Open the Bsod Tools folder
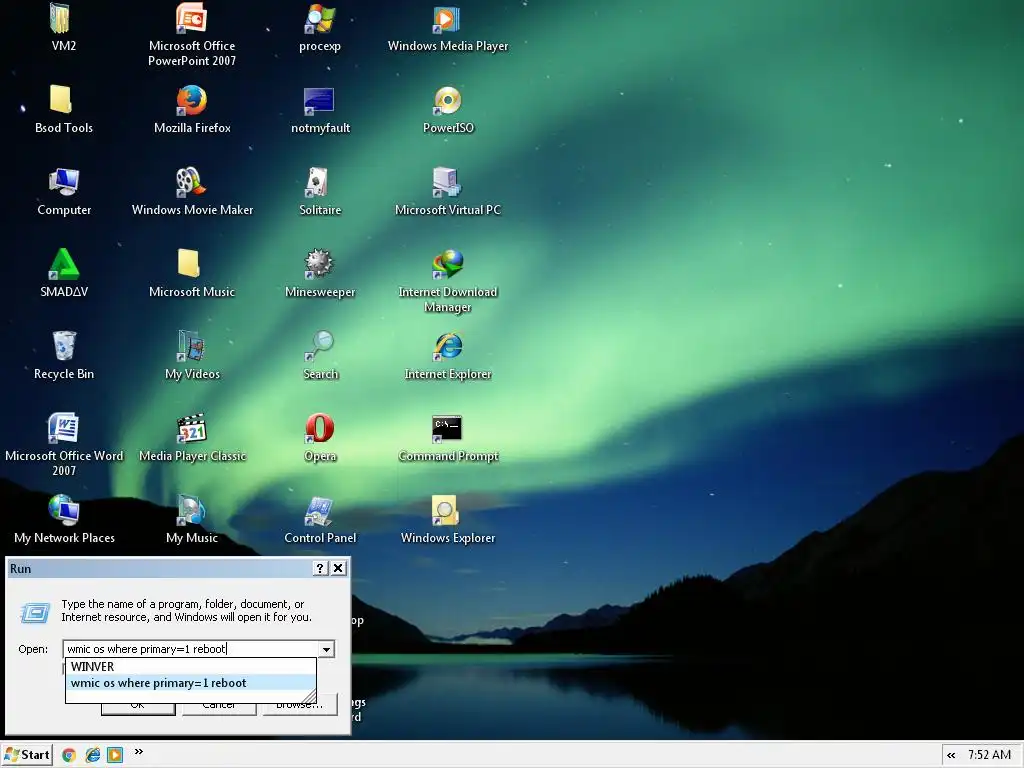The width and height of the screenshot is (1024, 768). [61, 100]
